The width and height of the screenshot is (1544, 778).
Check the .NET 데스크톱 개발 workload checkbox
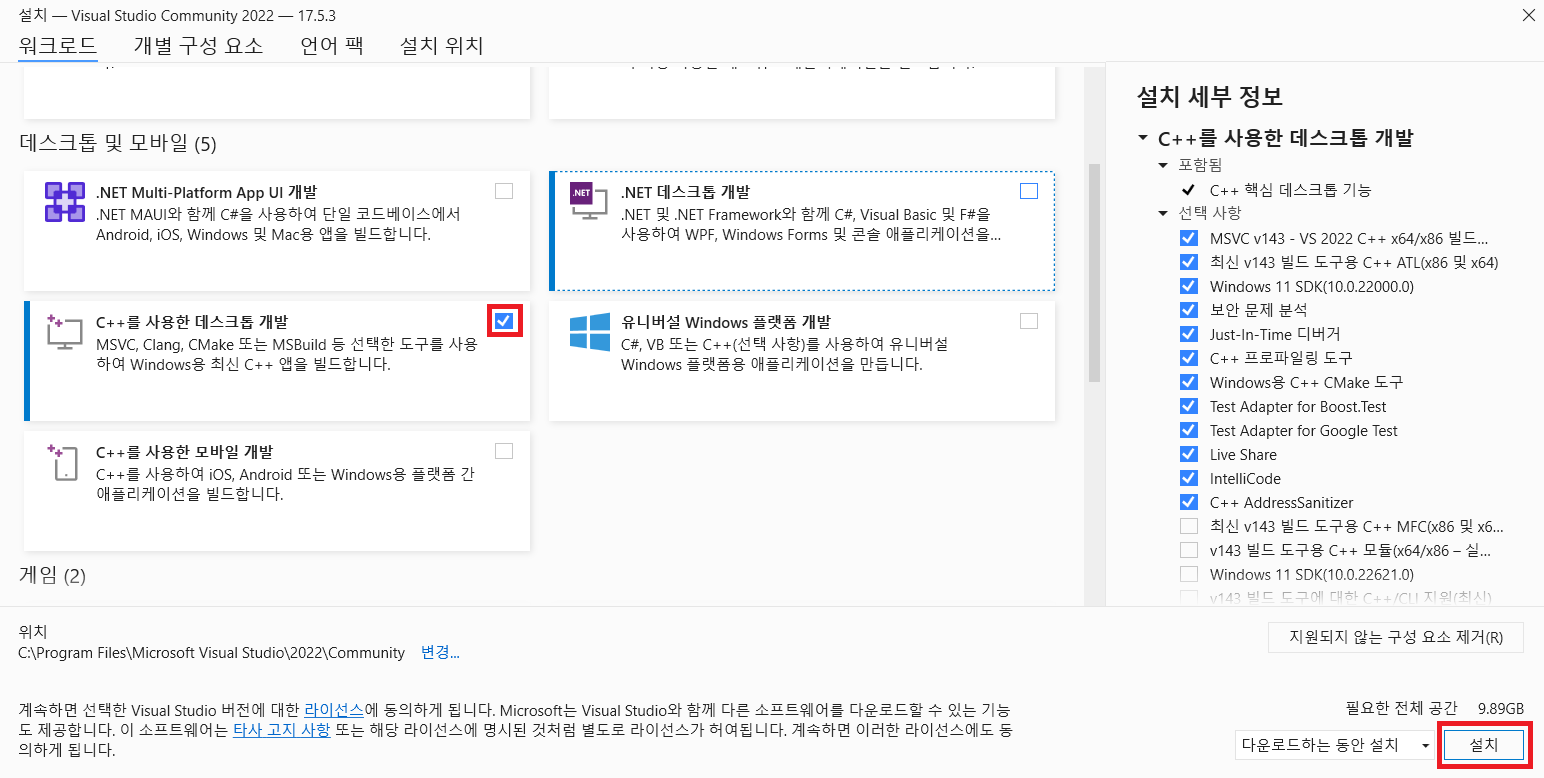[x=1029, y=191]
